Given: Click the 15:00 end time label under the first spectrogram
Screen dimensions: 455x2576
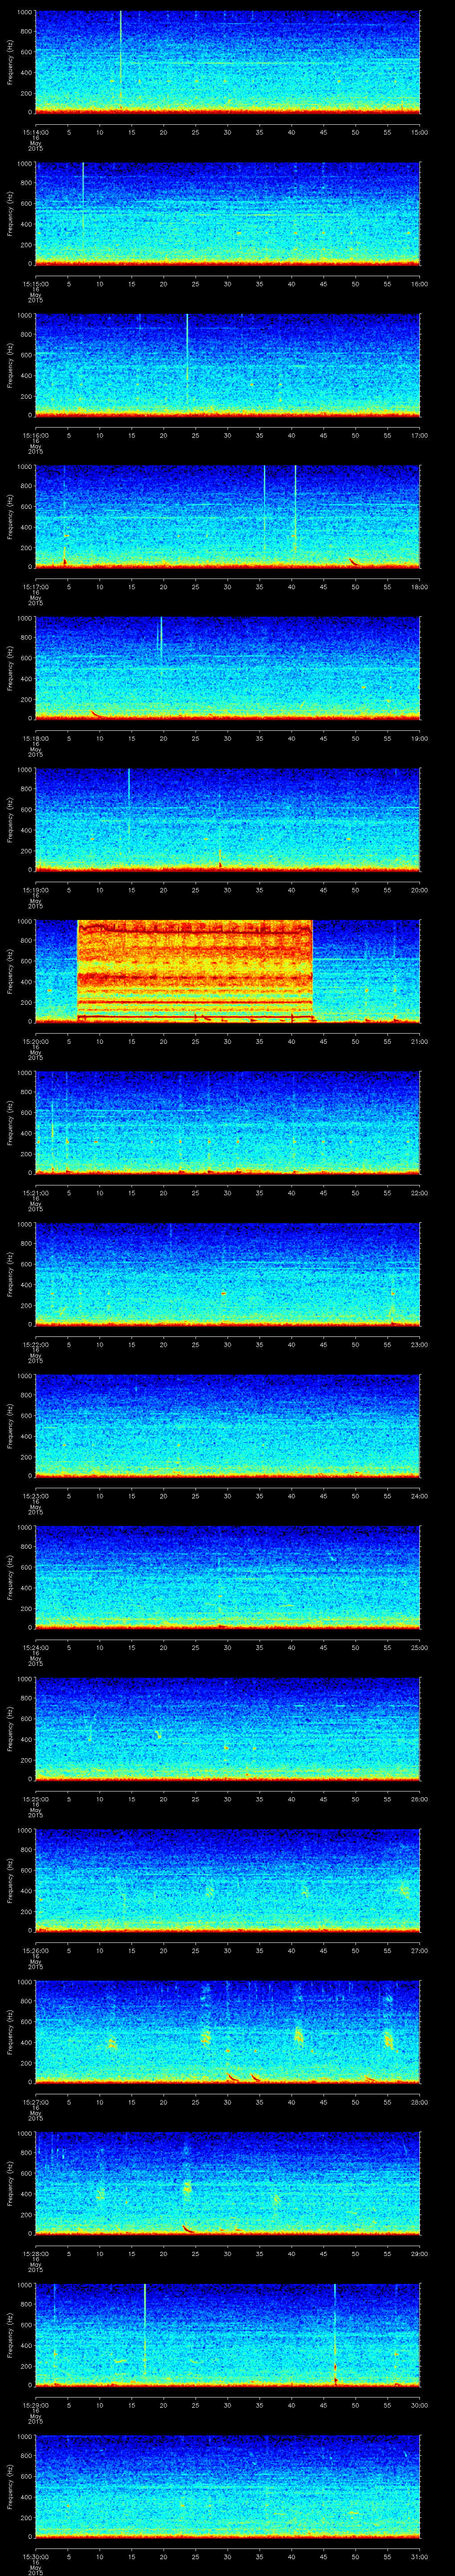Looking at the screenshot, I should click(x=419, y=132).
